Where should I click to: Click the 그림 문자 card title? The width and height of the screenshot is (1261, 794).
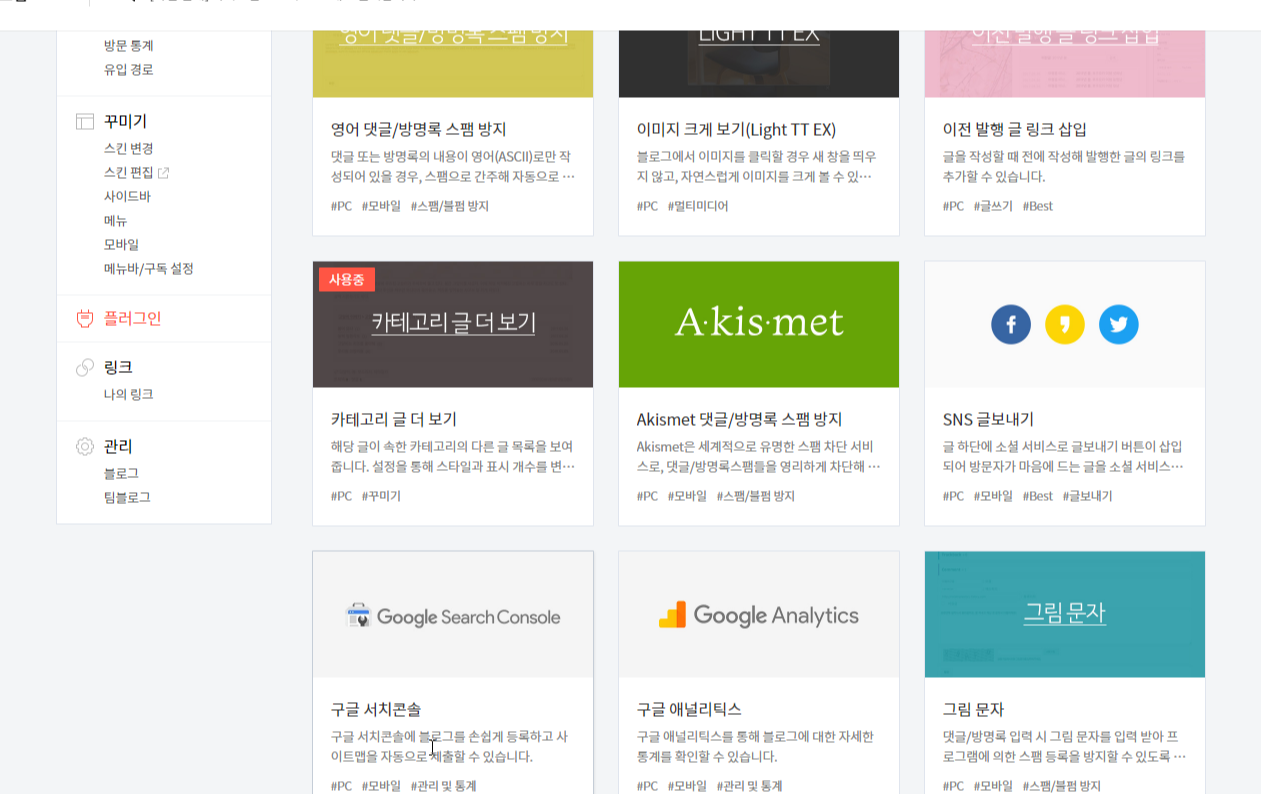[x=973, y=710]
